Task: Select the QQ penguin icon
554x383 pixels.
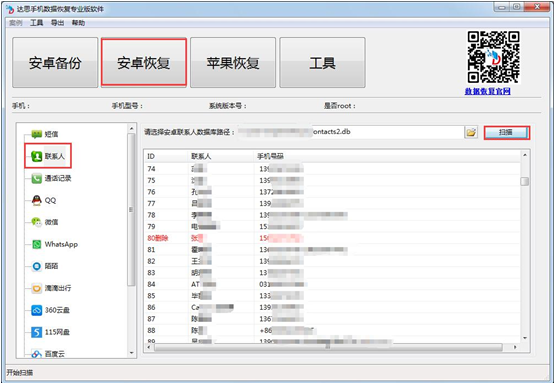Action: (36, 200)
